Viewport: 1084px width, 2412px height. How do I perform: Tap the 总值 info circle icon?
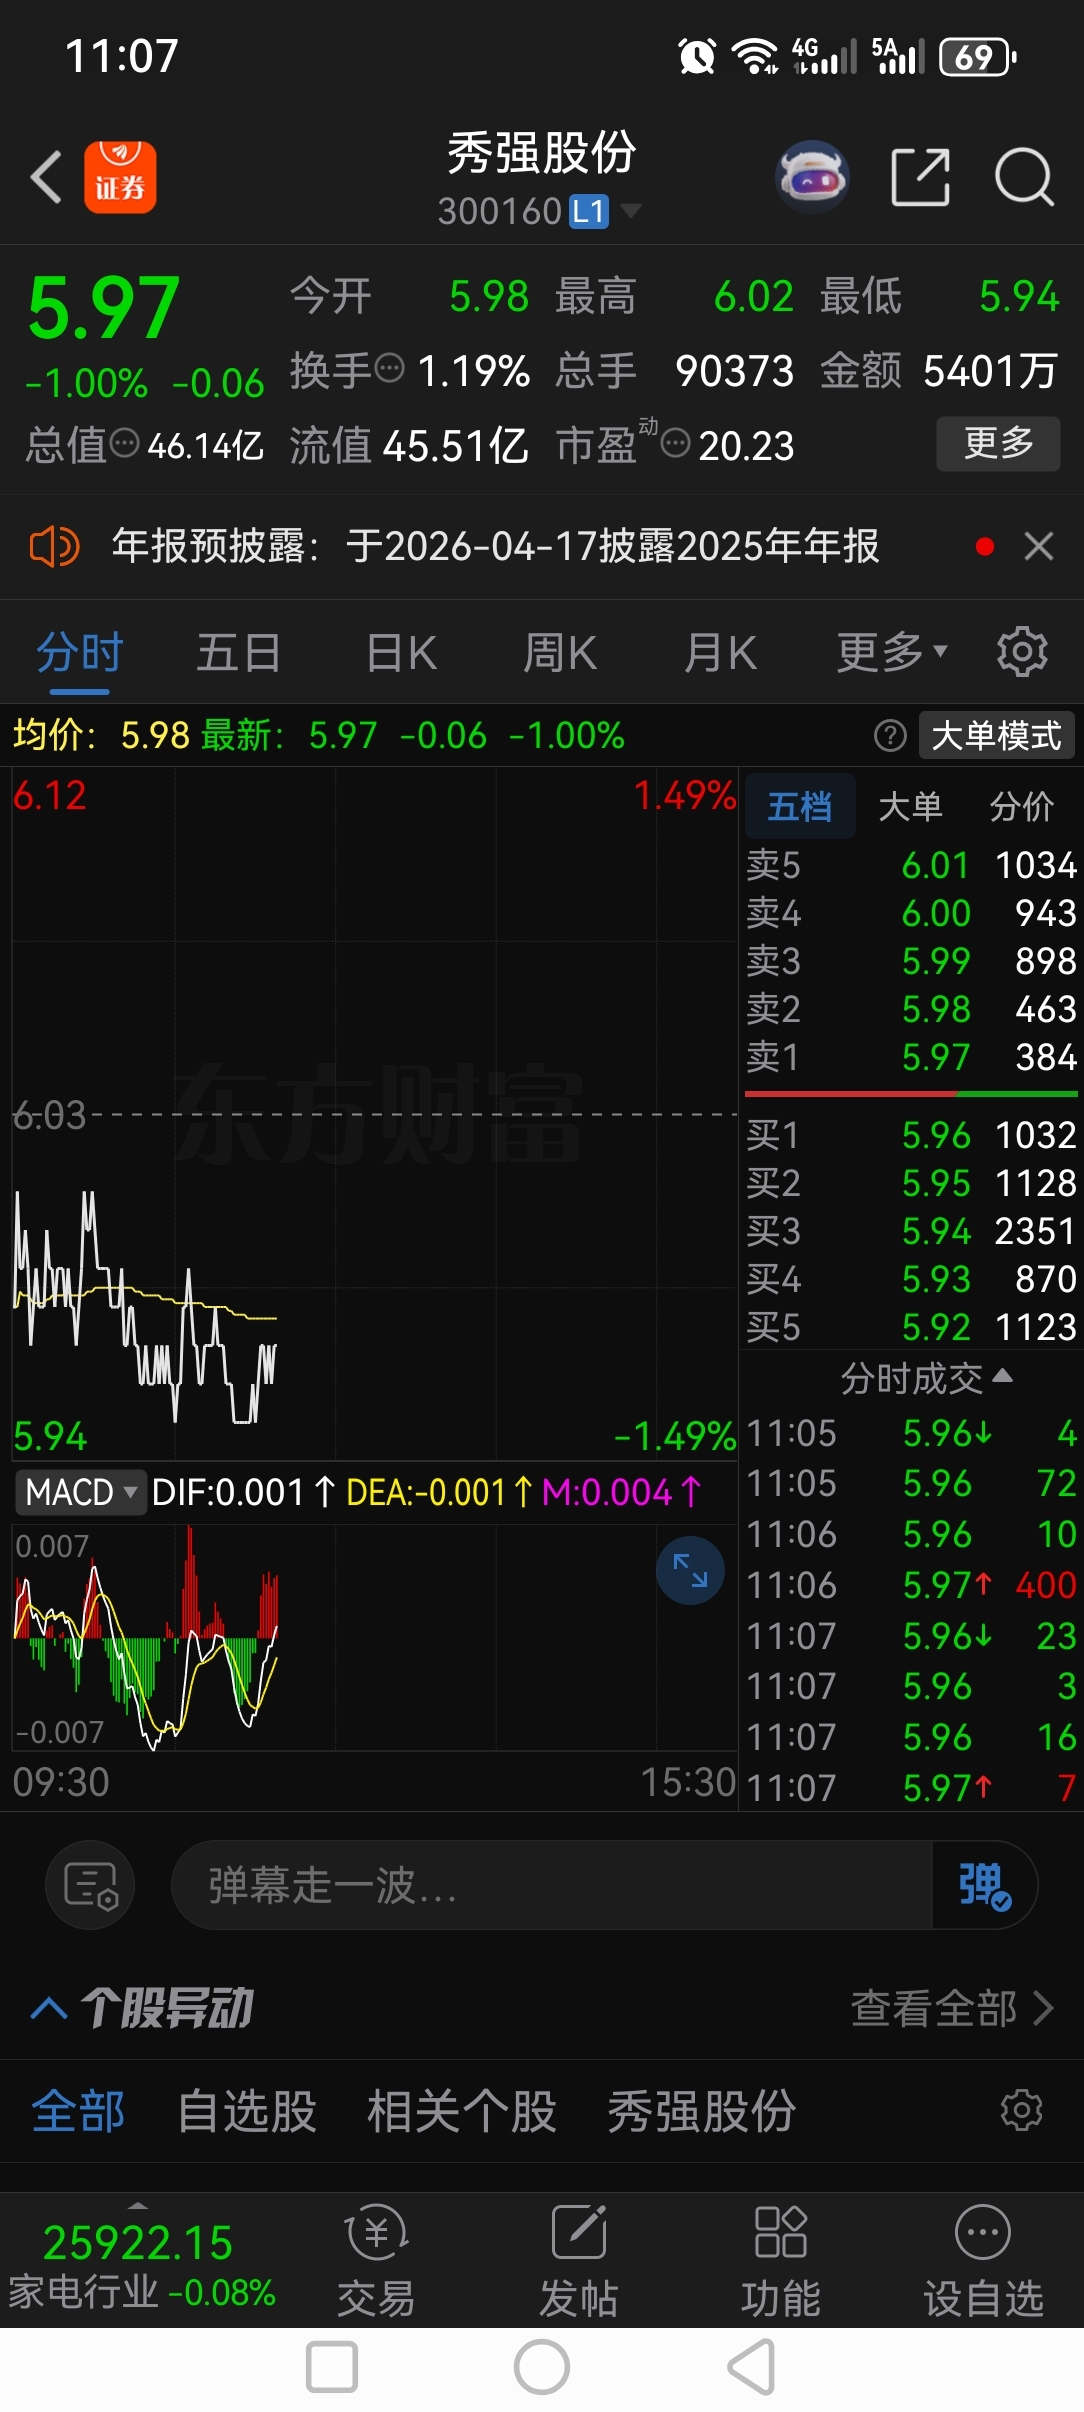tap(124, 443)
